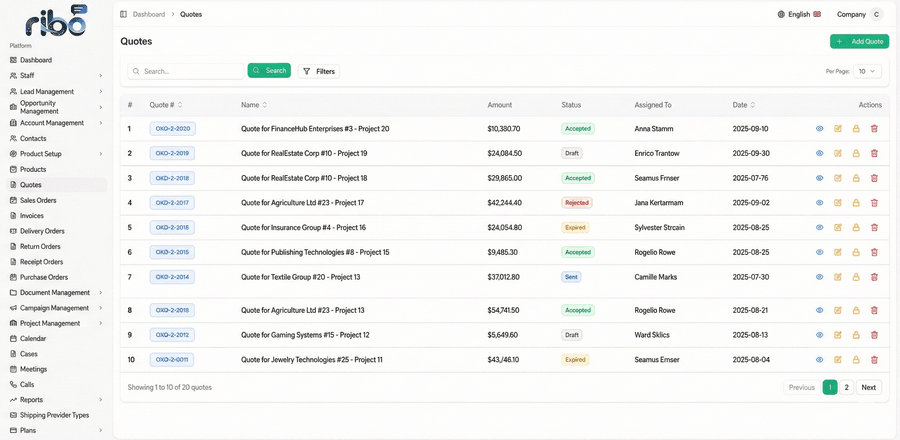This screenshot has width=900, height=440.
Task: Click into the Search input field
Action: (185, 71)
